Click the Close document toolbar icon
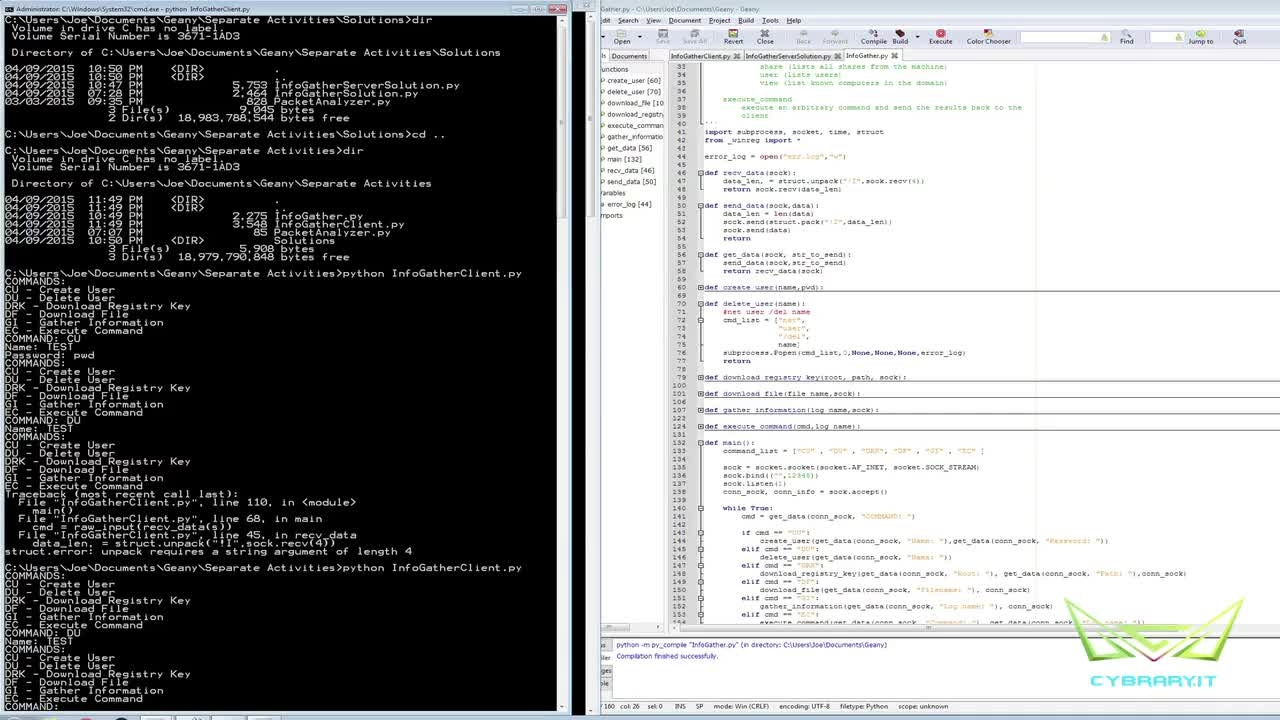1280x720 pixels. pyautogui.click(x=765, y=37)
